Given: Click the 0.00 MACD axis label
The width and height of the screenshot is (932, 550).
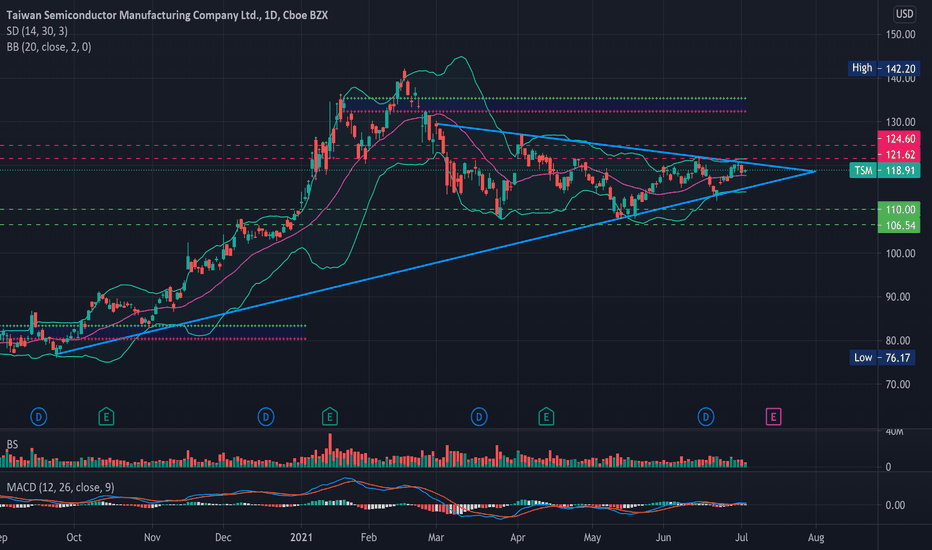Looking at the screenshot, I should [895, 505].
